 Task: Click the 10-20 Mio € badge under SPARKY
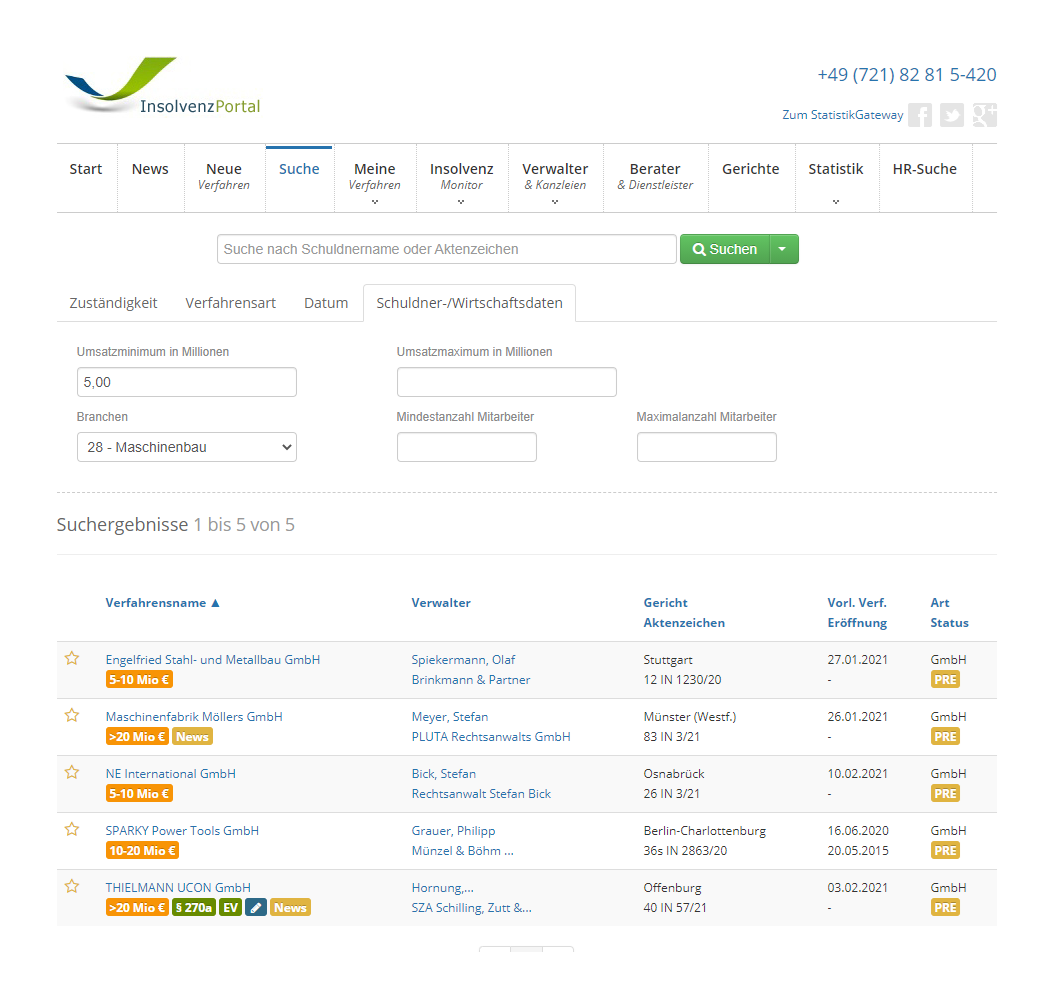[x=143, y=851]
